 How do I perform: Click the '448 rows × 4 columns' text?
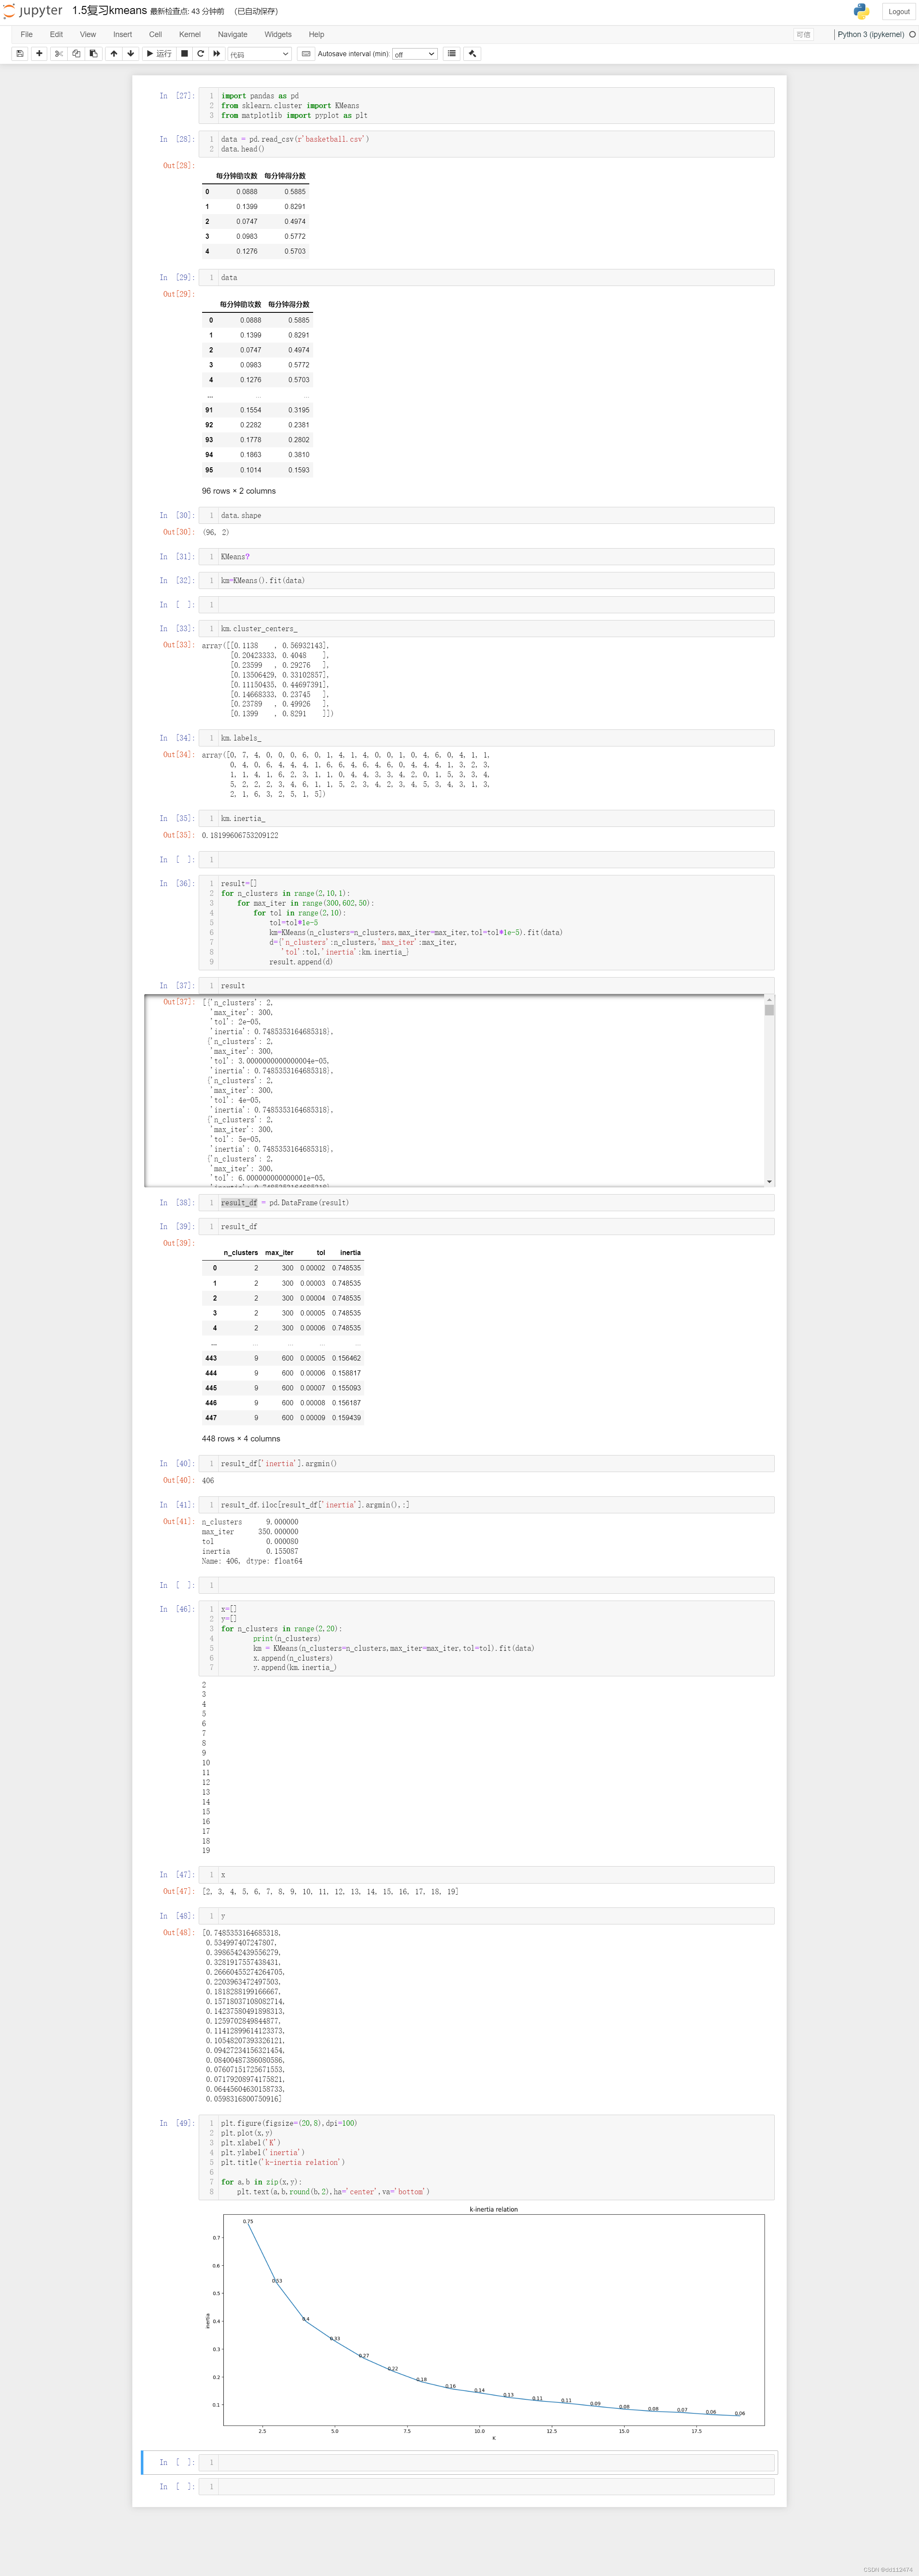pos(241,1439)
